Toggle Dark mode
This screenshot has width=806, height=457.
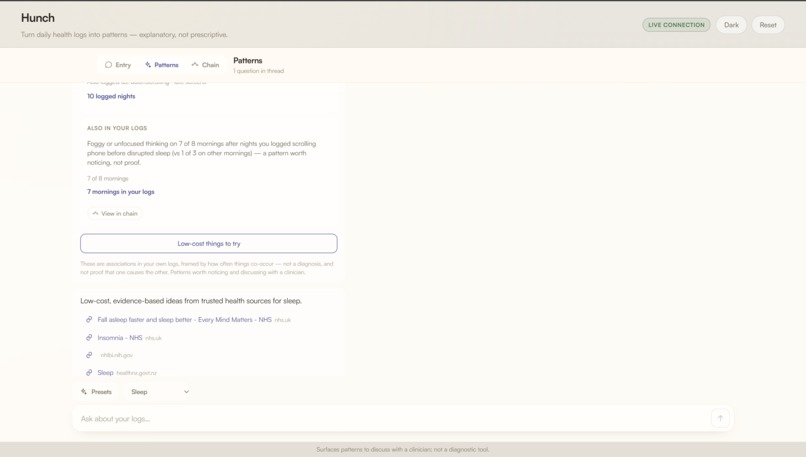click(731, 25)
